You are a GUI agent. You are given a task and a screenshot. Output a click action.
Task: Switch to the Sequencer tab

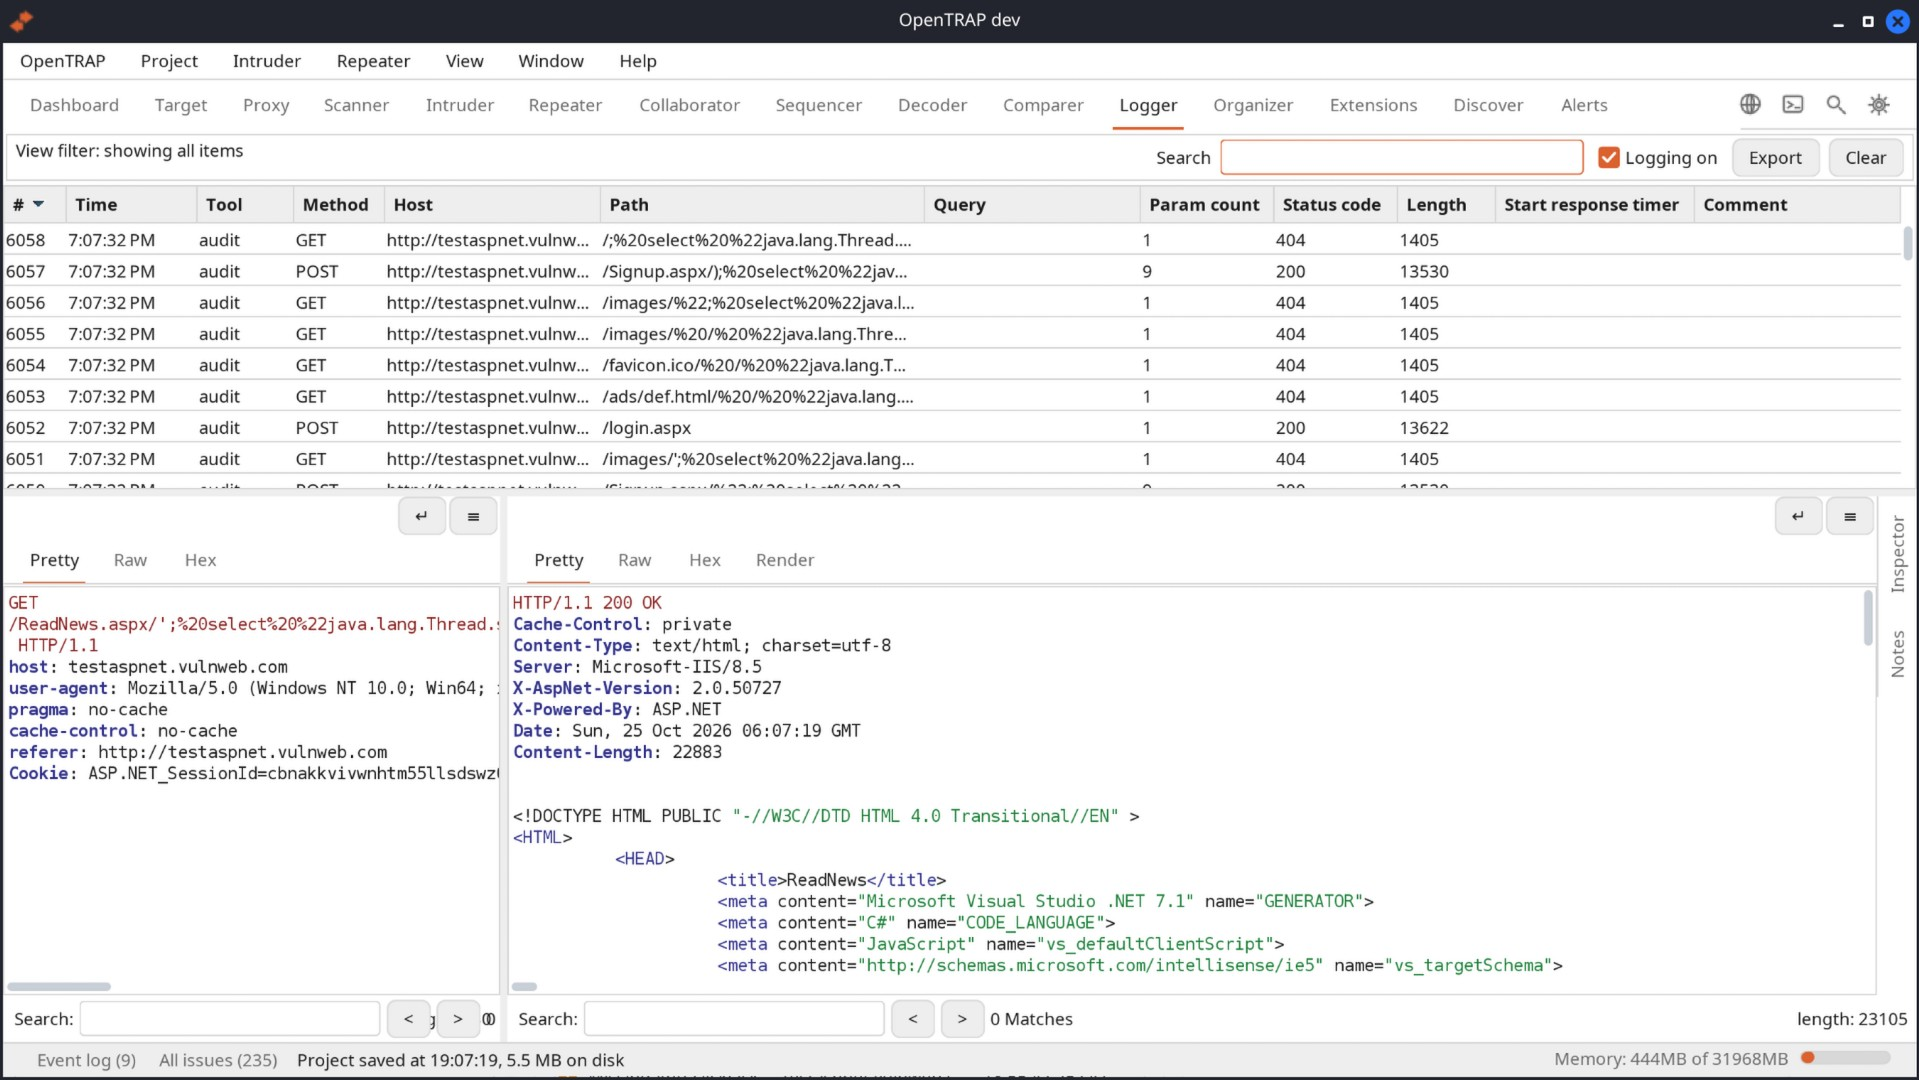pos(818,105)
